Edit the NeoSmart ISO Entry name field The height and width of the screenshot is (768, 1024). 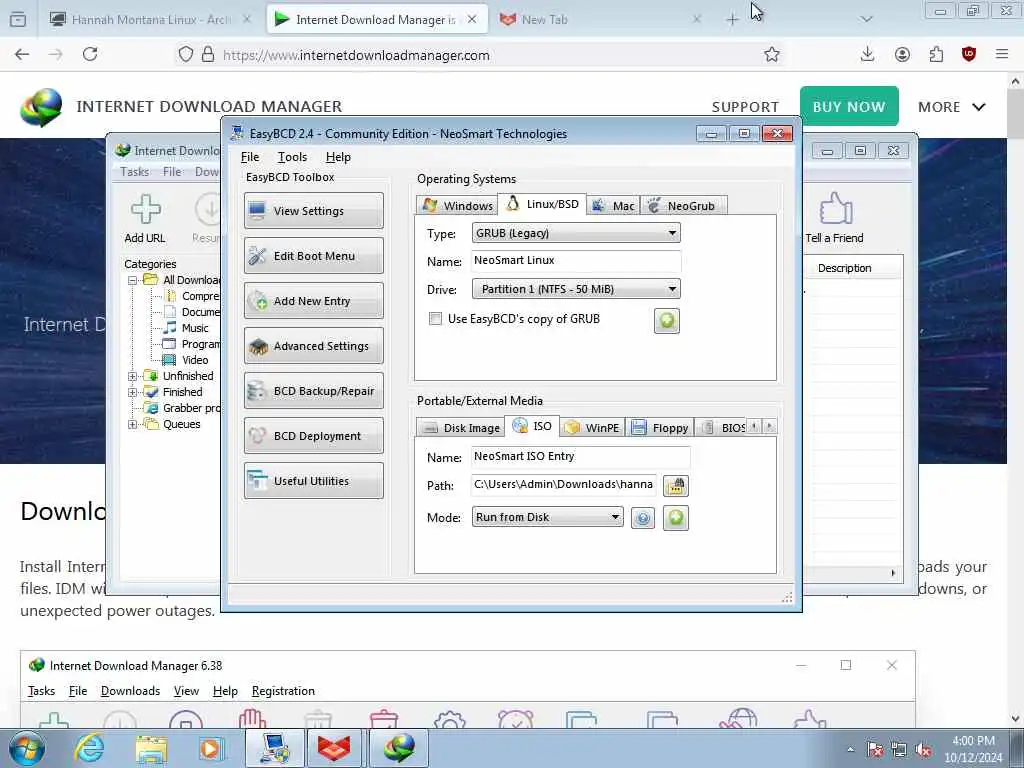pyautogui.click(x=581, y=456)
